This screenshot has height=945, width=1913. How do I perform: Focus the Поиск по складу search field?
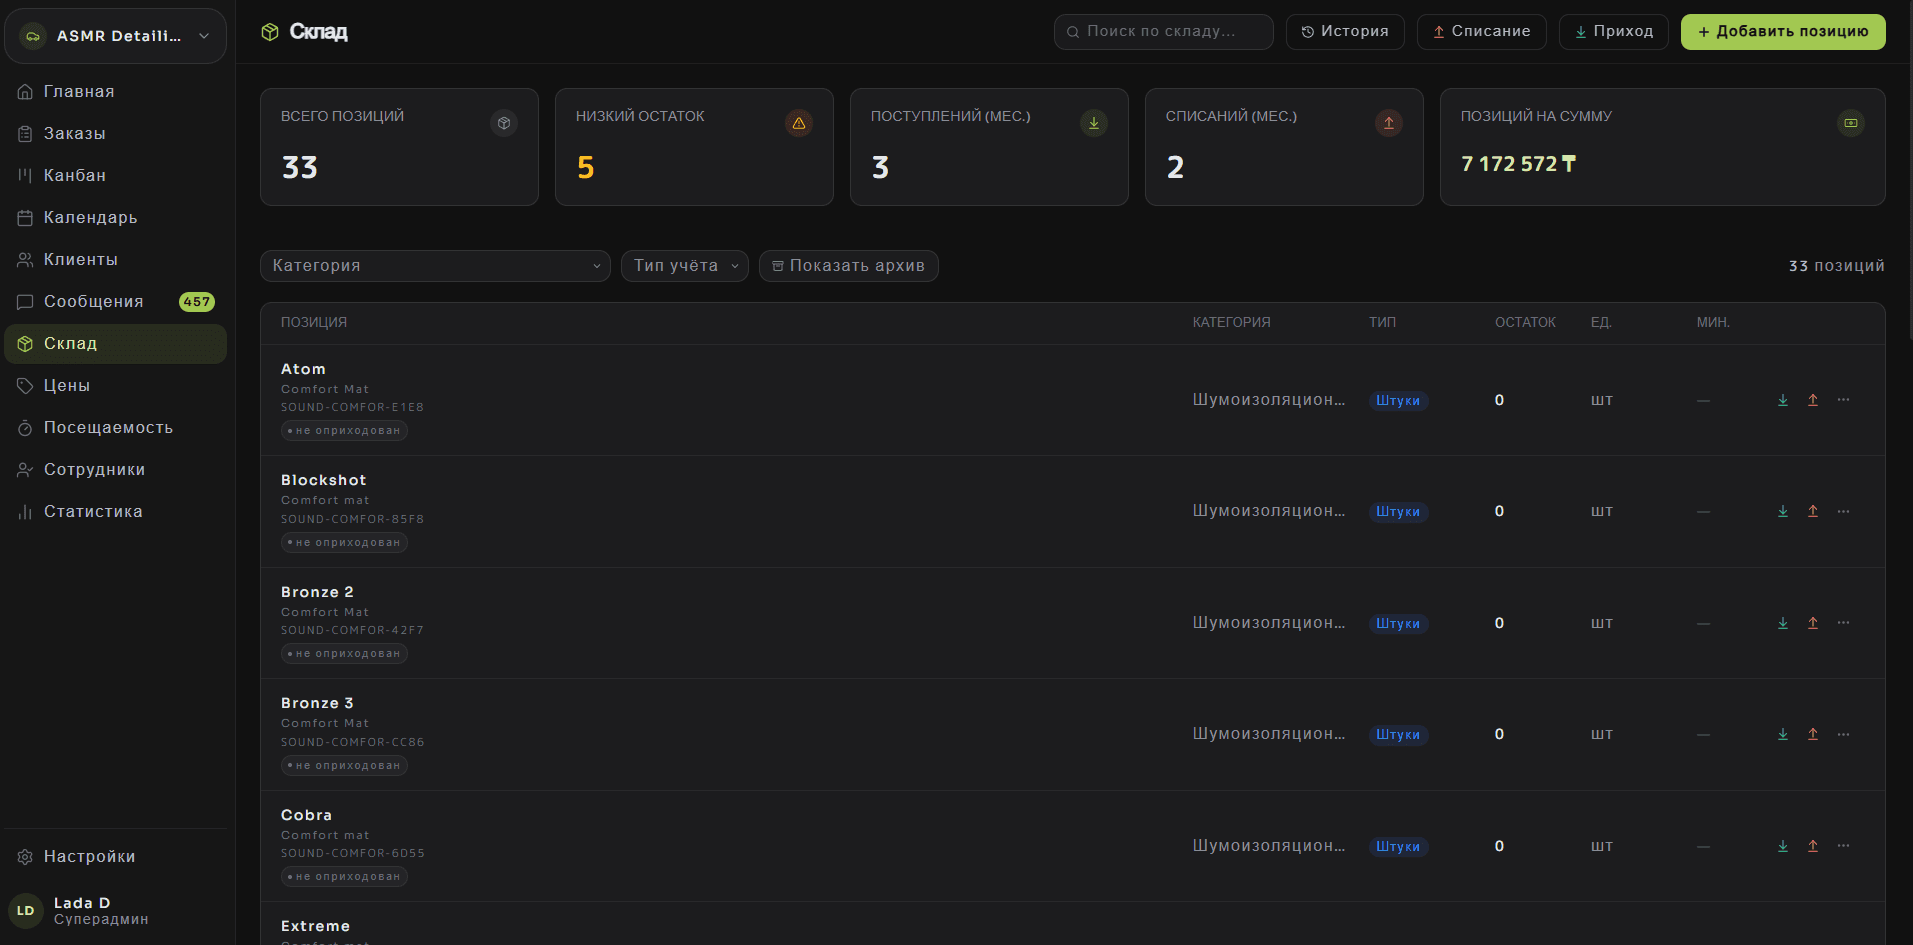[x=1164, y=32]
